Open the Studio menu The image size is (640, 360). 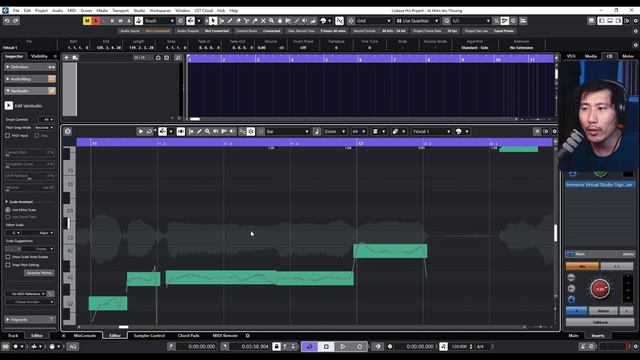(x=139, y=11)
